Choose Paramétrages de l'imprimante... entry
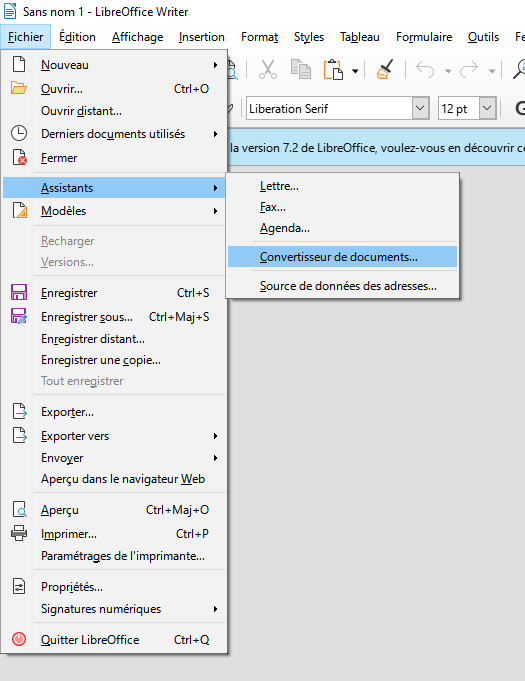 click(x=114, y=556)
